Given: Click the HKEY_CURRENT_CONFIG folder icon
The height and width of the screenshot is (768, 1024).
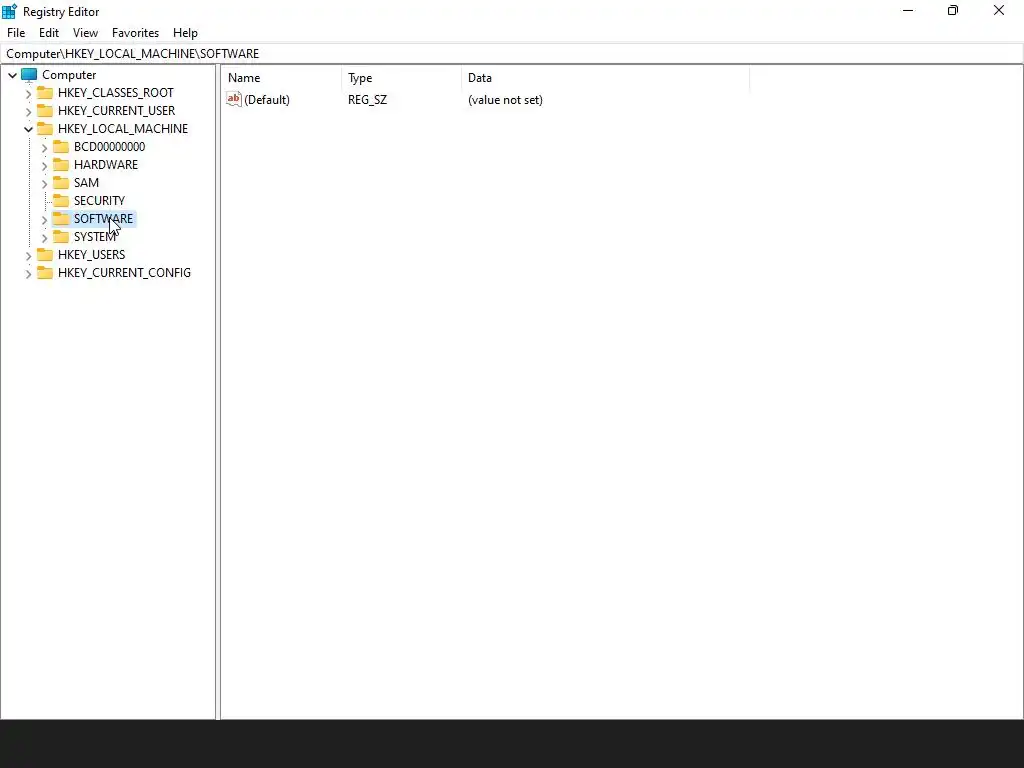Looking at the screenshot, I should [45, 272].
